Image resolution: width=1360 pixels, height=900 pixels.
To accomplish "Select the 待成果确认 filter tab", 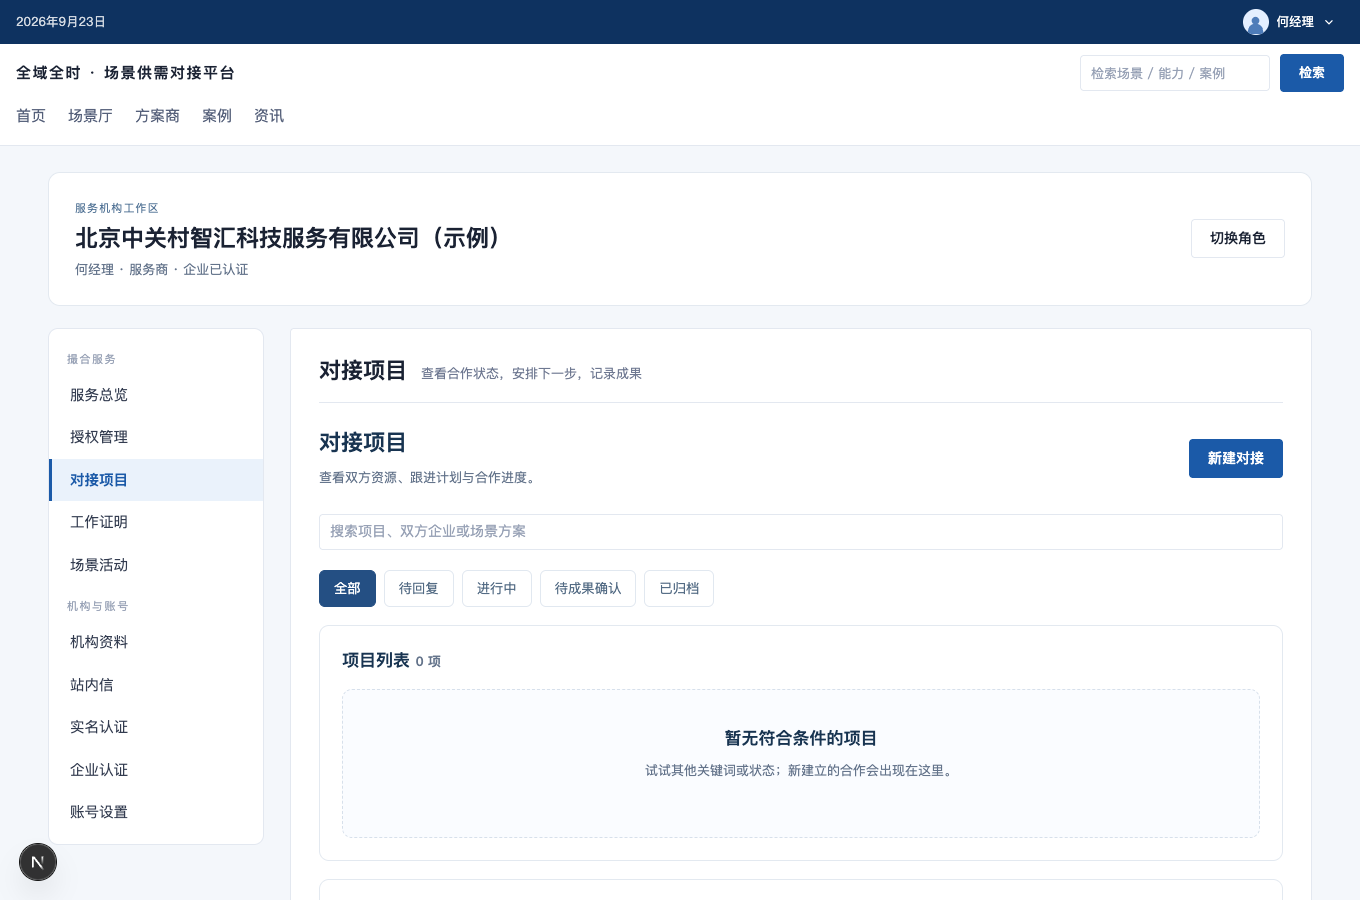I will pyautogui.click(x=588, y=589).
